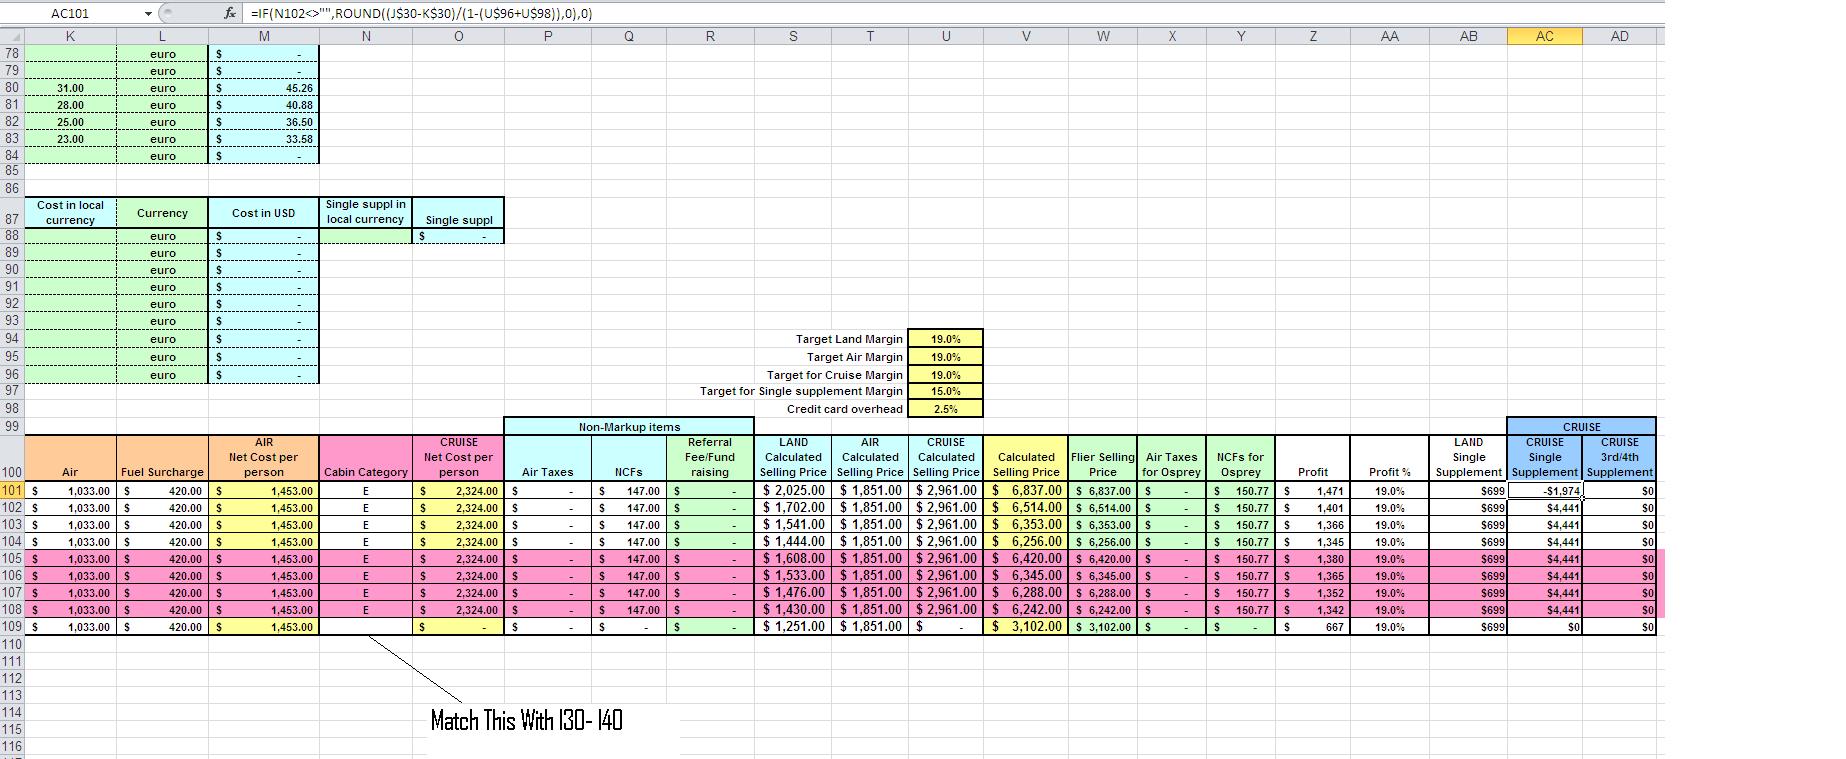Click the local cost cell showing 31.00
1846x759 pixels.
[x=70, y=88]
